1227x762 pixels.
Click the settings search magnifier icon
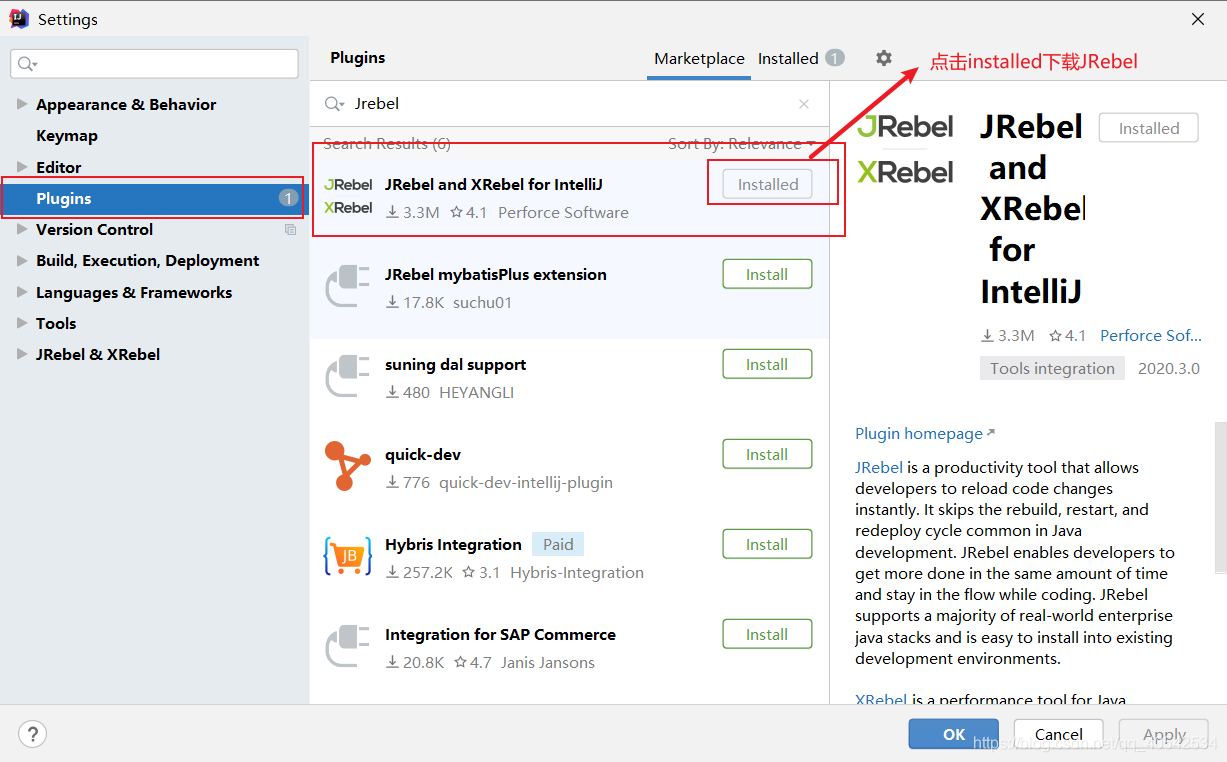click(27, 64)
